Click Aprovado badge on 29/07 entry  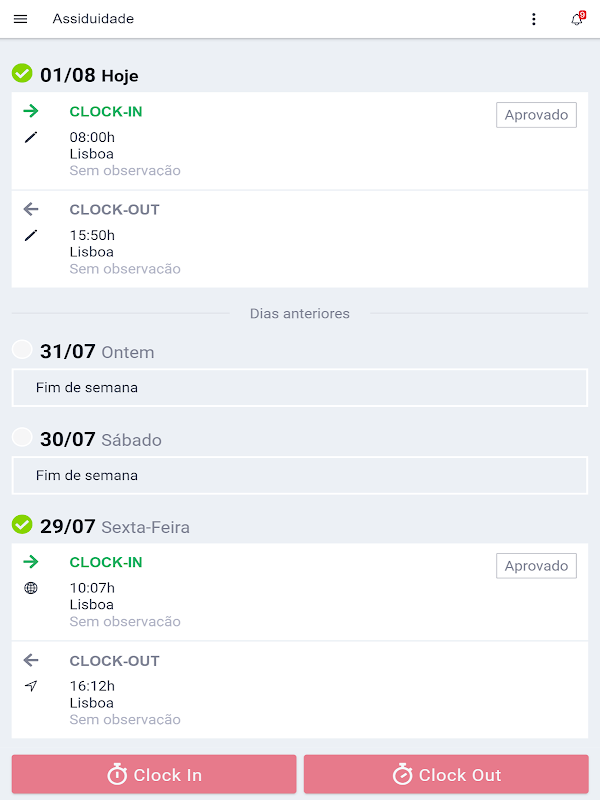click(536, 566)
